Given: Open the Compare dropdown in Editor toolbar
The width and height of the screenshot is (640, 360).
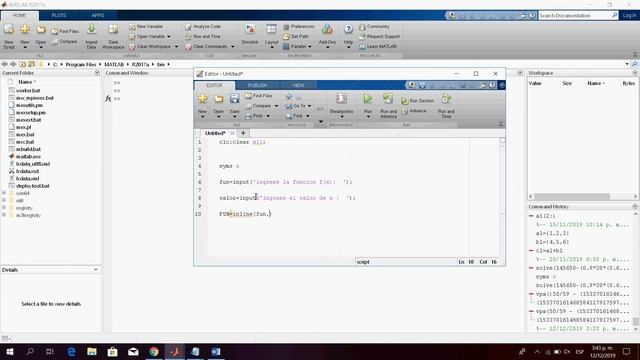Looking at the screenshot, I should click(276, 106).
